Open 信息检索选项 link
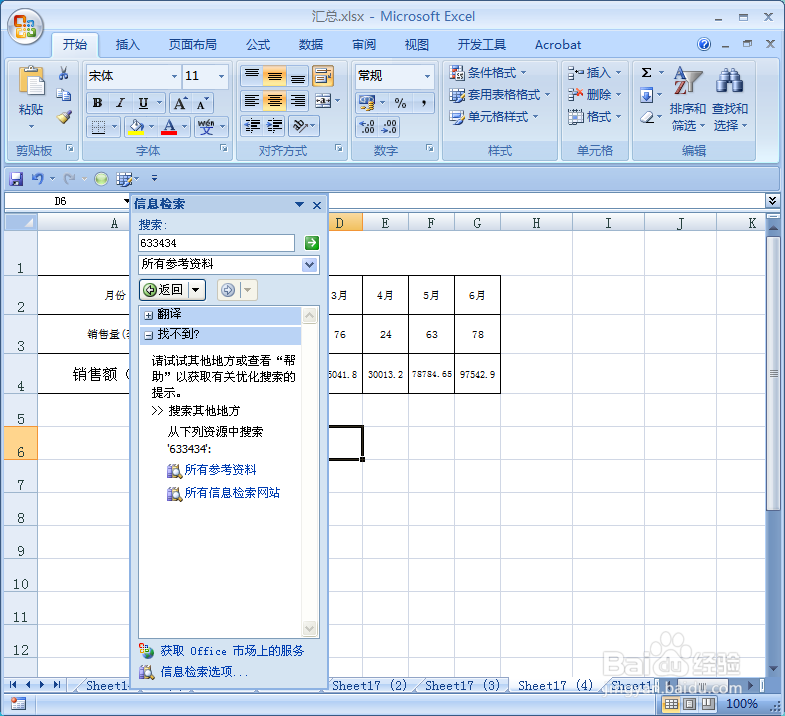Viewport: 785px width, 716px height. click(204, 672)
